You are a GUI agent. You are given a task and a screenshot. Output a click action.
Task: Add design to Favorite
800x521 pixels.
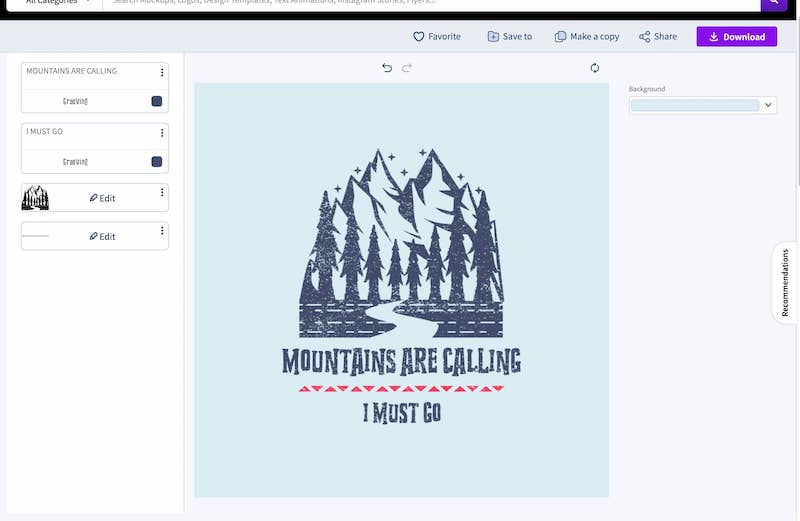pos(437,37)
